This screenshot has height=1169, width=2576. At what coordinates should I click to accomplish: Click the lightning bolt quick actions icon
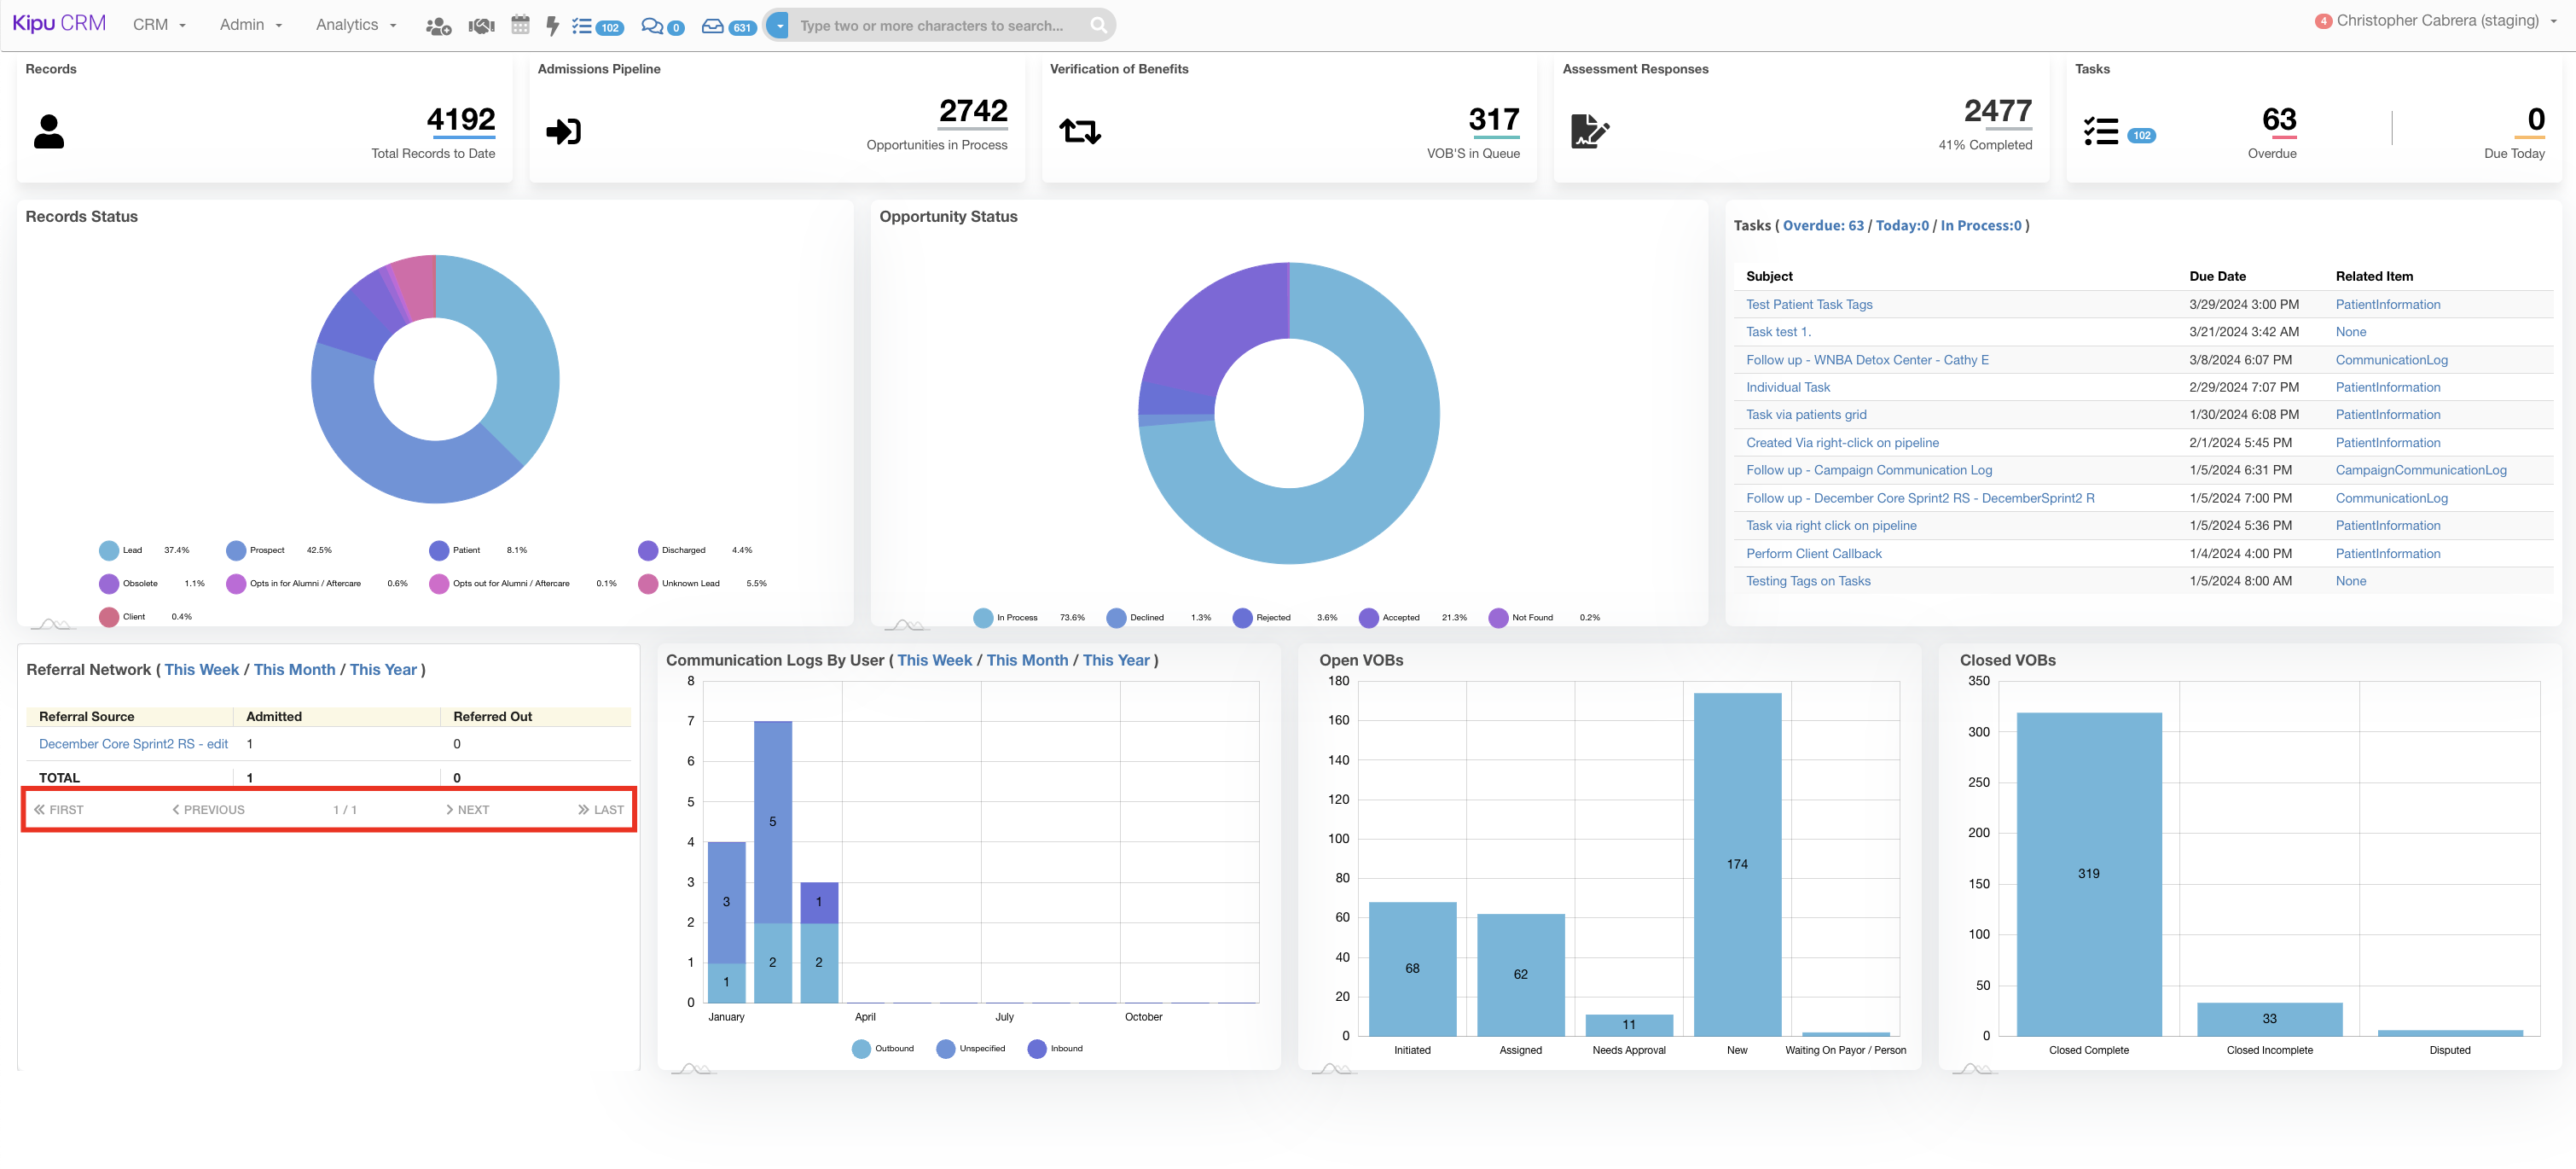552,26
